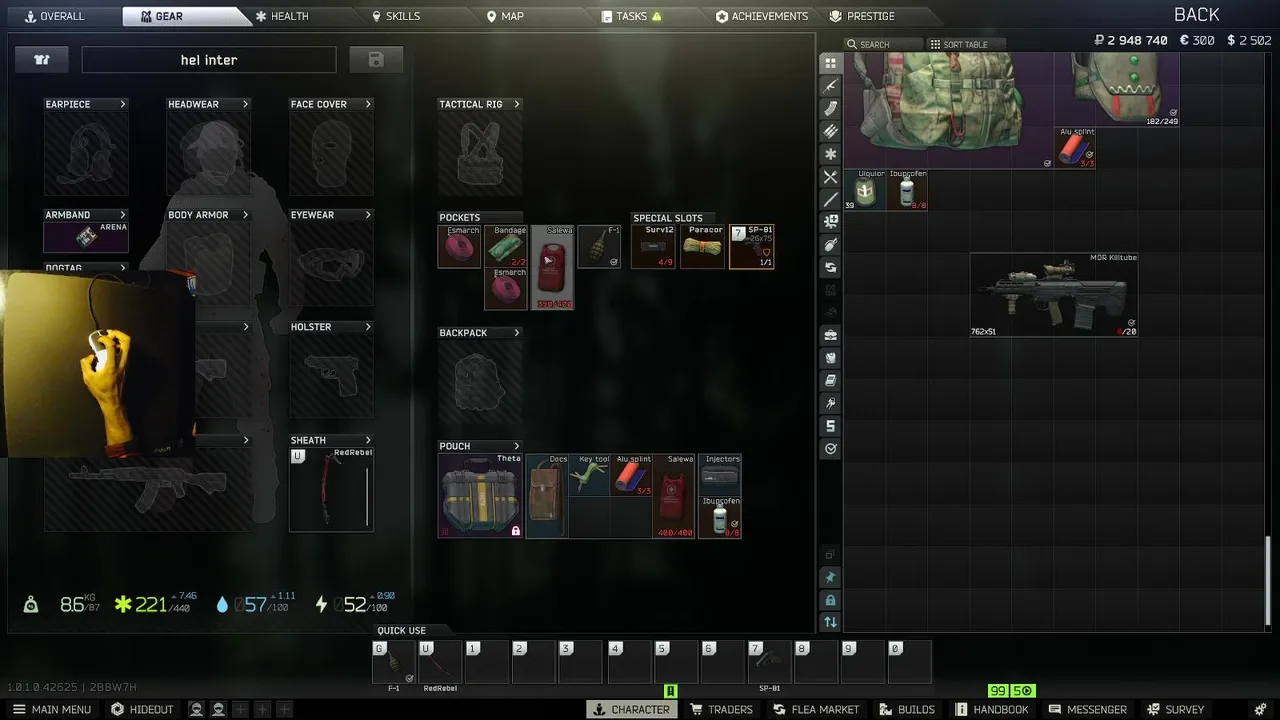Open the Builds screen
The image size is (1280, 720).
click(x=907, y=709)
